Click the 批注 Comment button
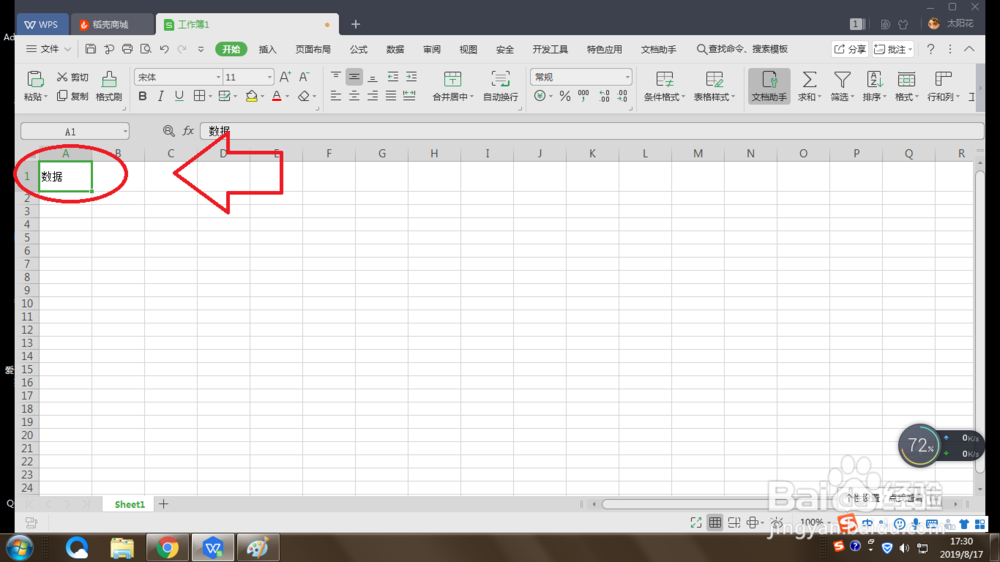Image resolution: width=1000 pixels, height=562 pixels. [893, 49]
